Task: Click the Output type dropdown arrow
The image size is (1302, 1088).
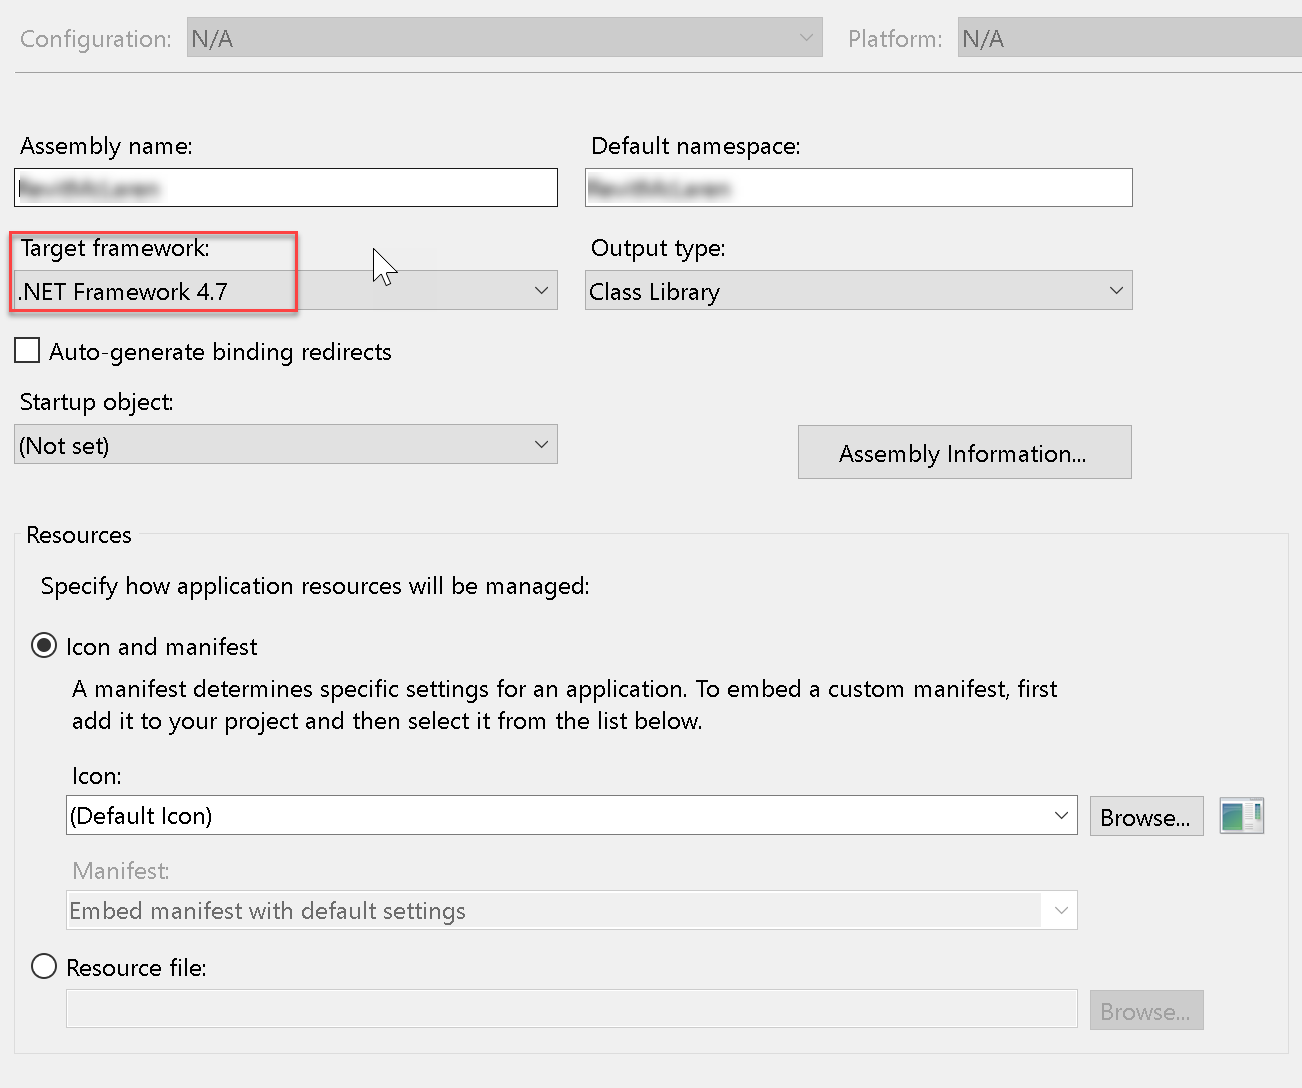Action: coord(1116,291)
